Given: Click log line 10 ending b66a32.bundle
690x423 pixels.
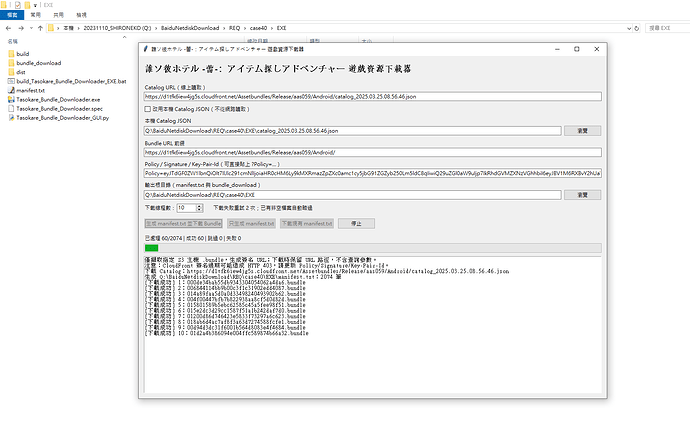Looking at the screenshot, I should pyautogui.click(x=227, y=334).
